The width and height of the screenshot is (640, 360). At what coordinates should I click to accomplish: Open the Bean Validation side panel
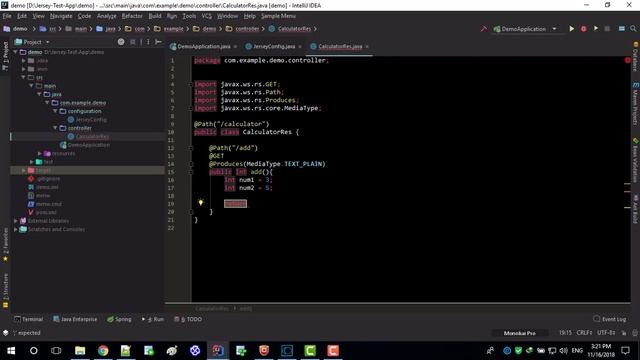point(636,160)
